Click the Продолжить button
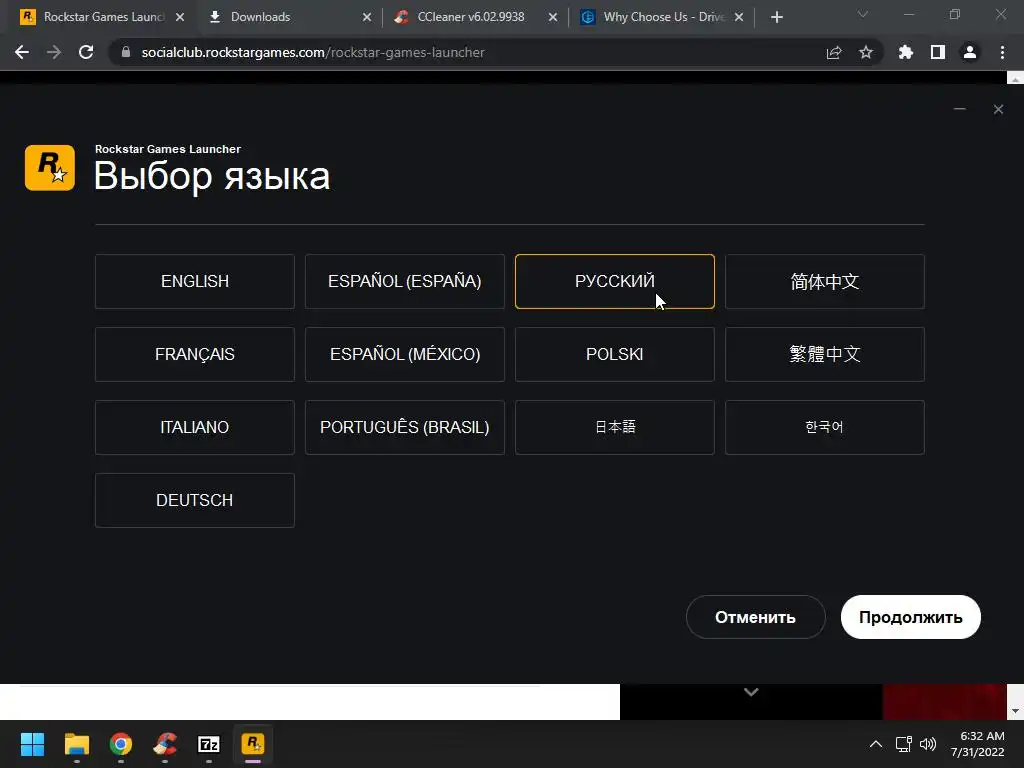This screenshot has height=768, width=1024. [910, 617]
